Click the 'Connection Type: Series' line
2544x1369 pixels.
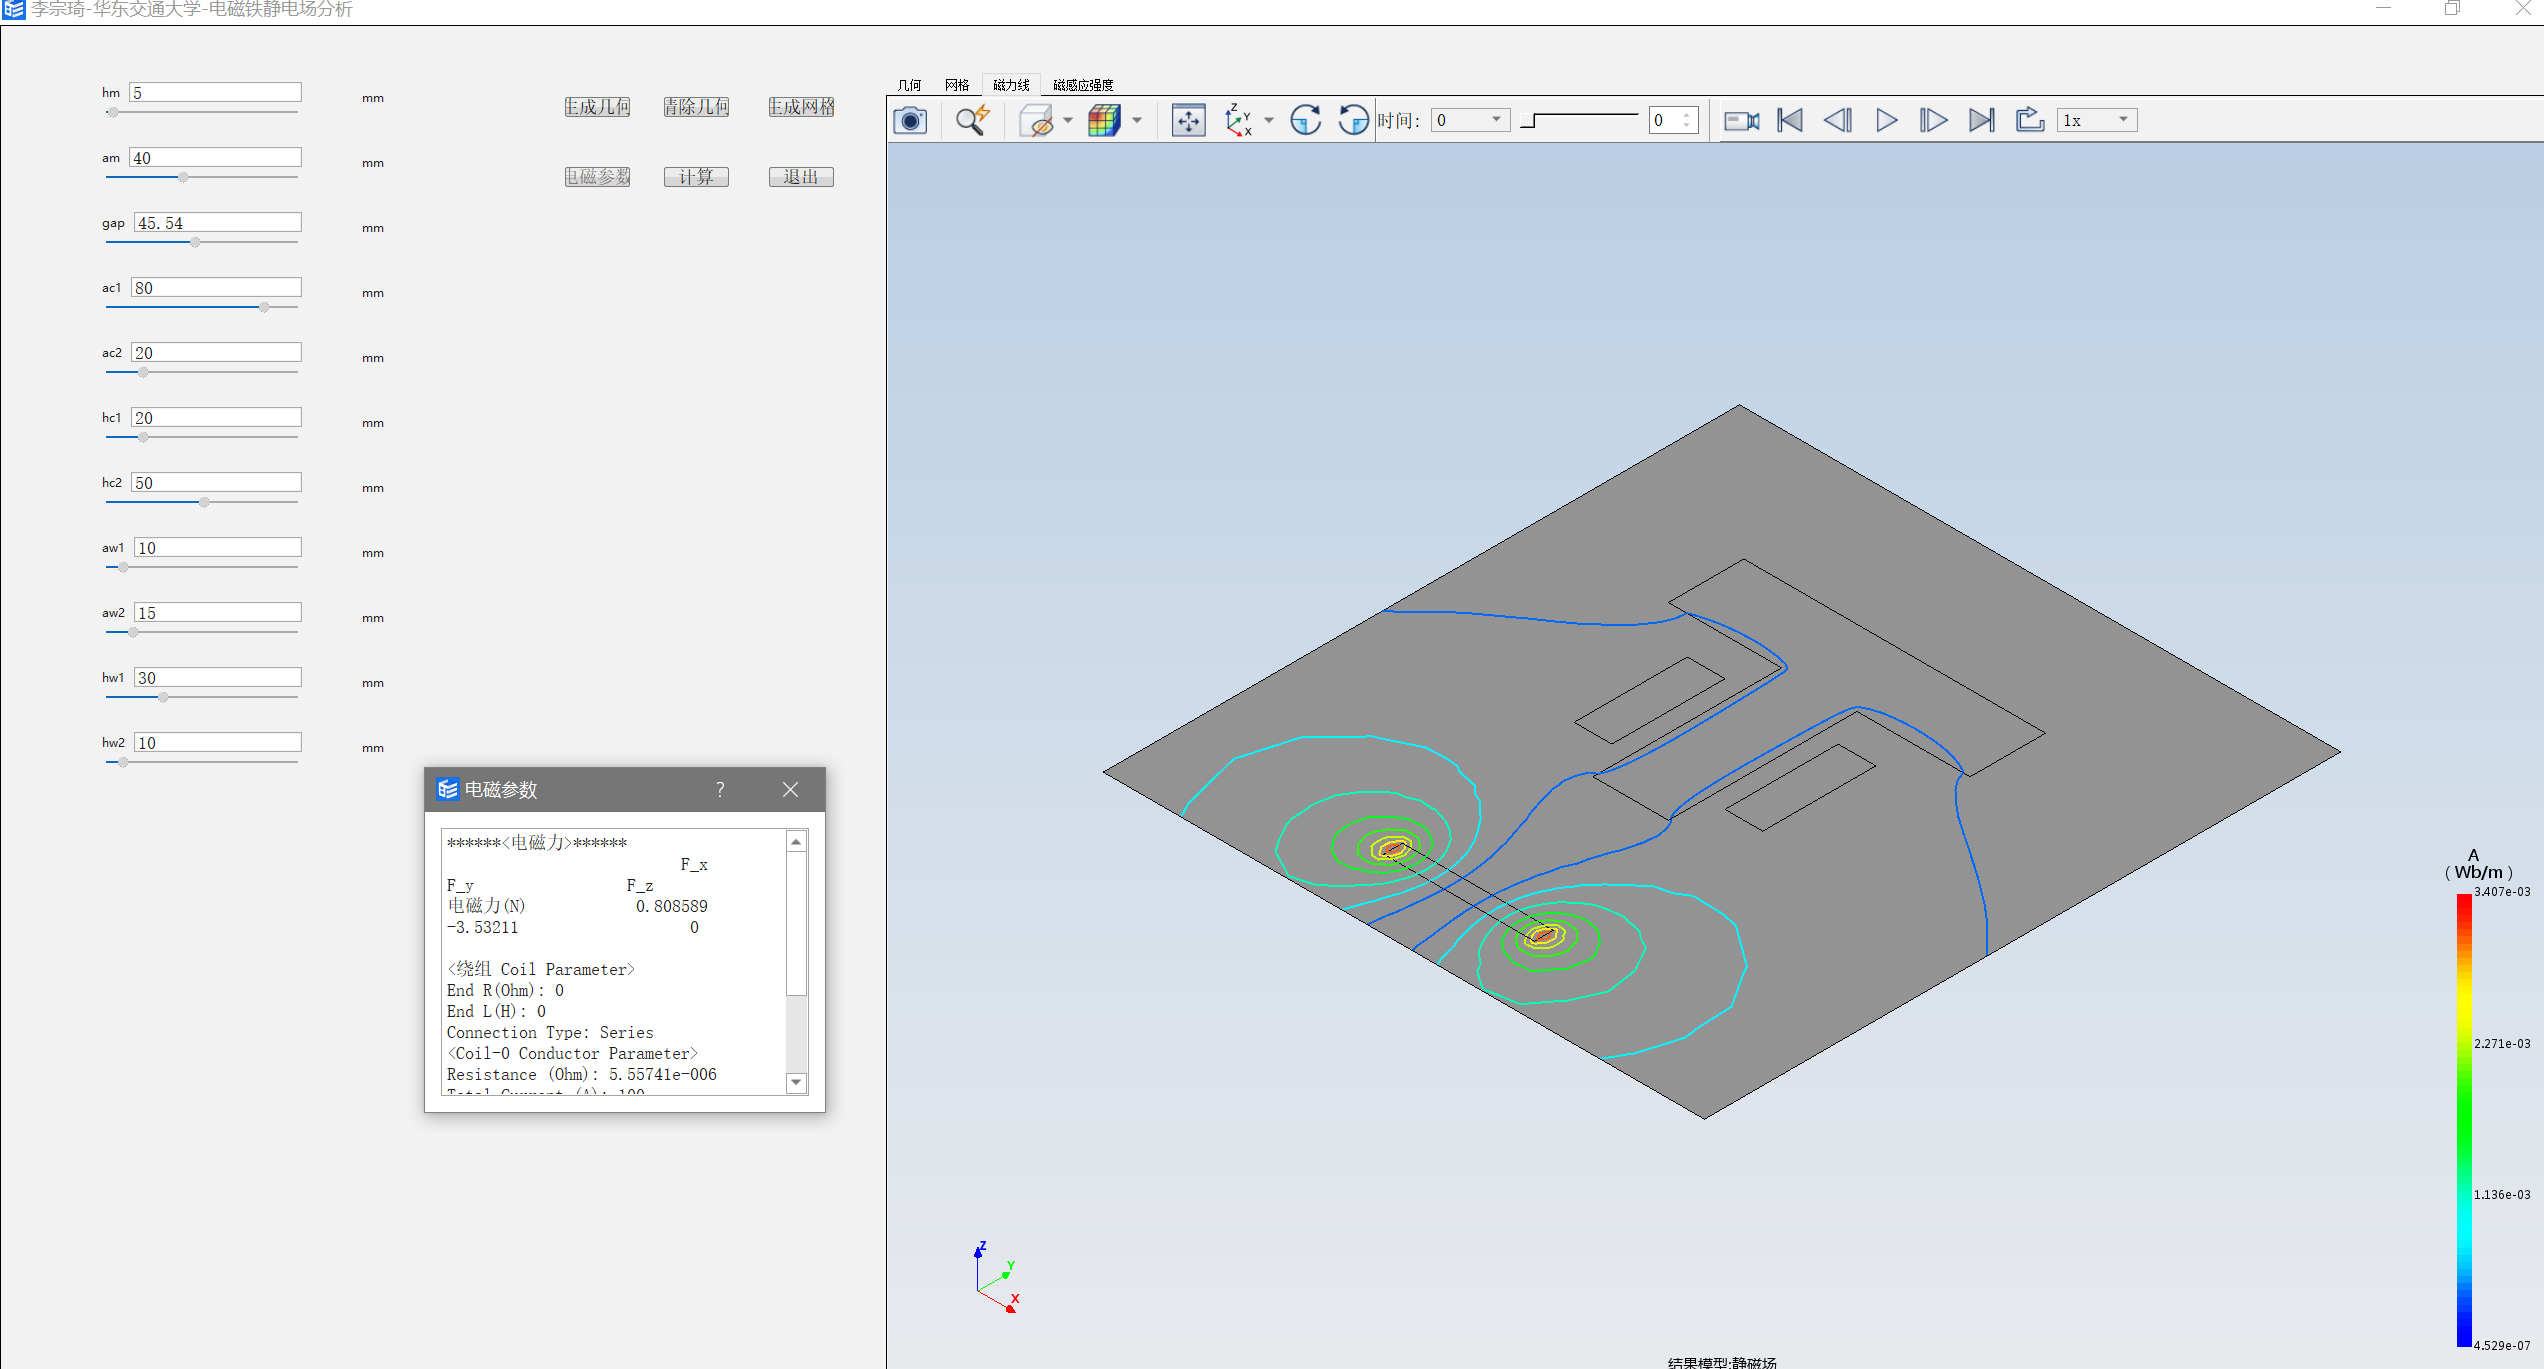pos(550,1032)
